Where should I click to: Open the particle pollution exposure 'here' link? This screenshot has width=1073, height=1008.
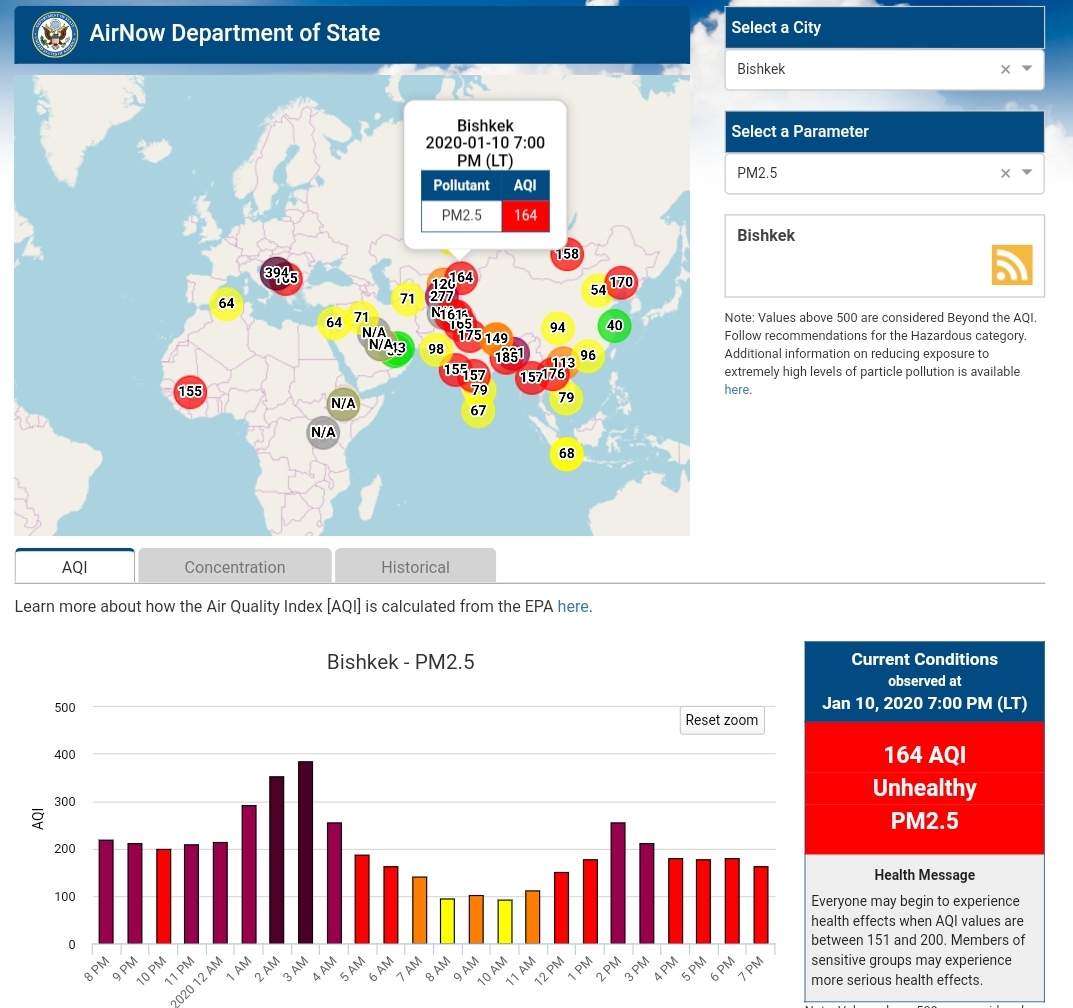[x=737, y=390]
